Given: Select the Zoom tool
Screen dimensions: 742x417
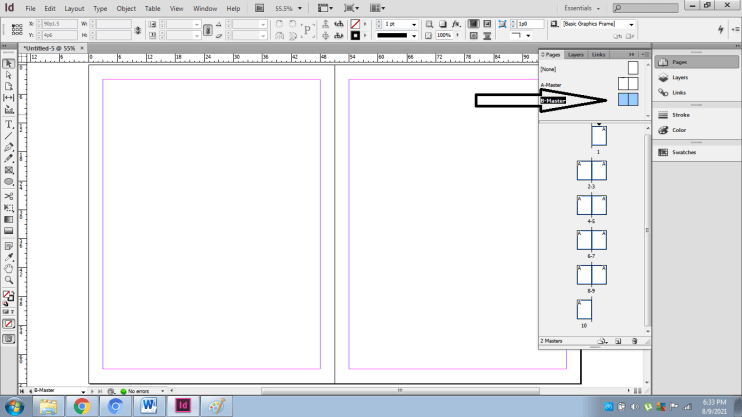Looking at the screenshot, I should tap(9, 280).
